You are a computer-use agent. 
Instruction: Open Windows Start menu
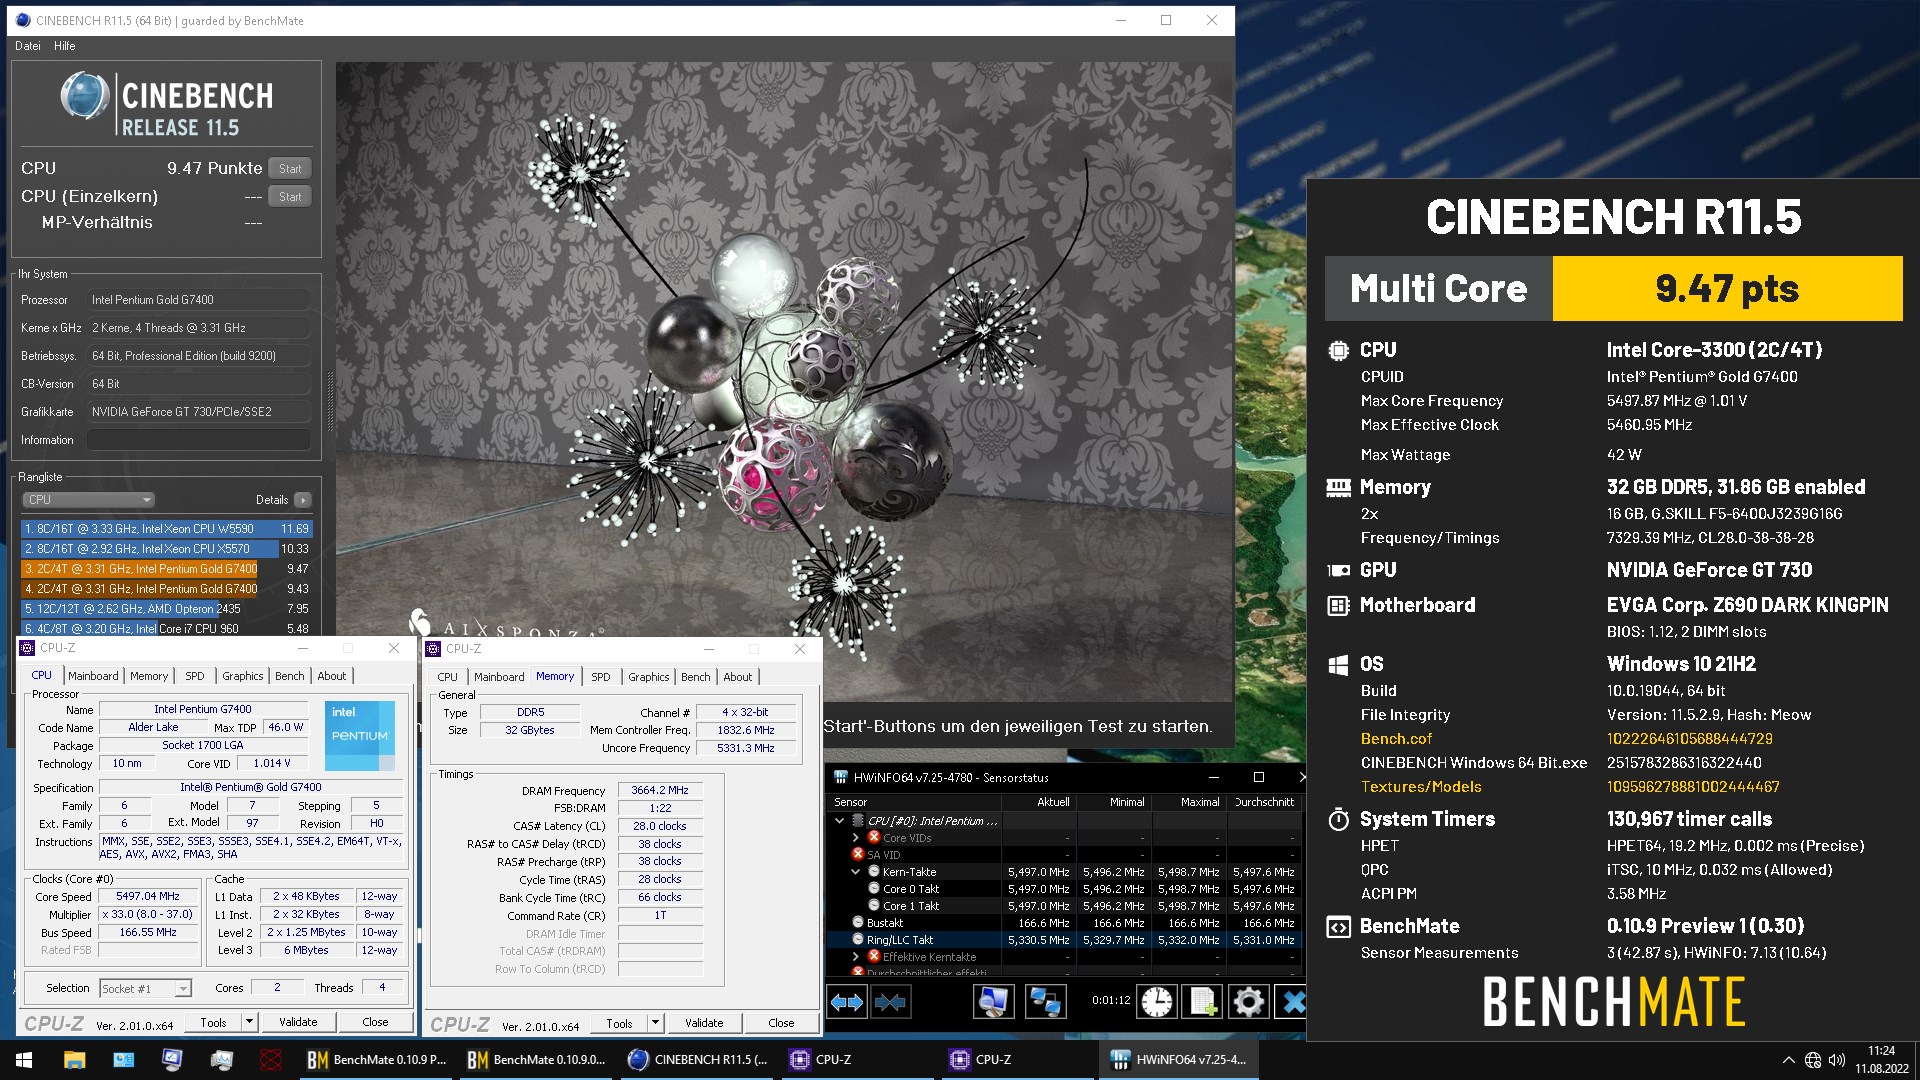(x=24, y=1060)
